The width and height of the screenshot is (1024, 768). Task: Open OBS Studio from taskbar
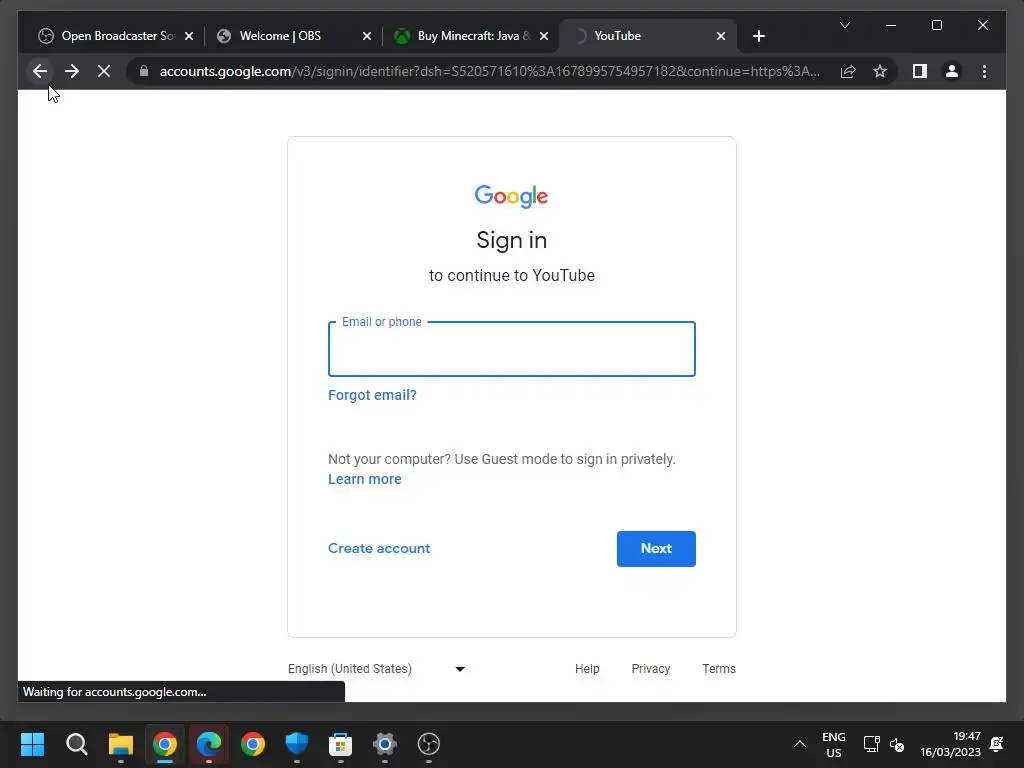[428, 744]
